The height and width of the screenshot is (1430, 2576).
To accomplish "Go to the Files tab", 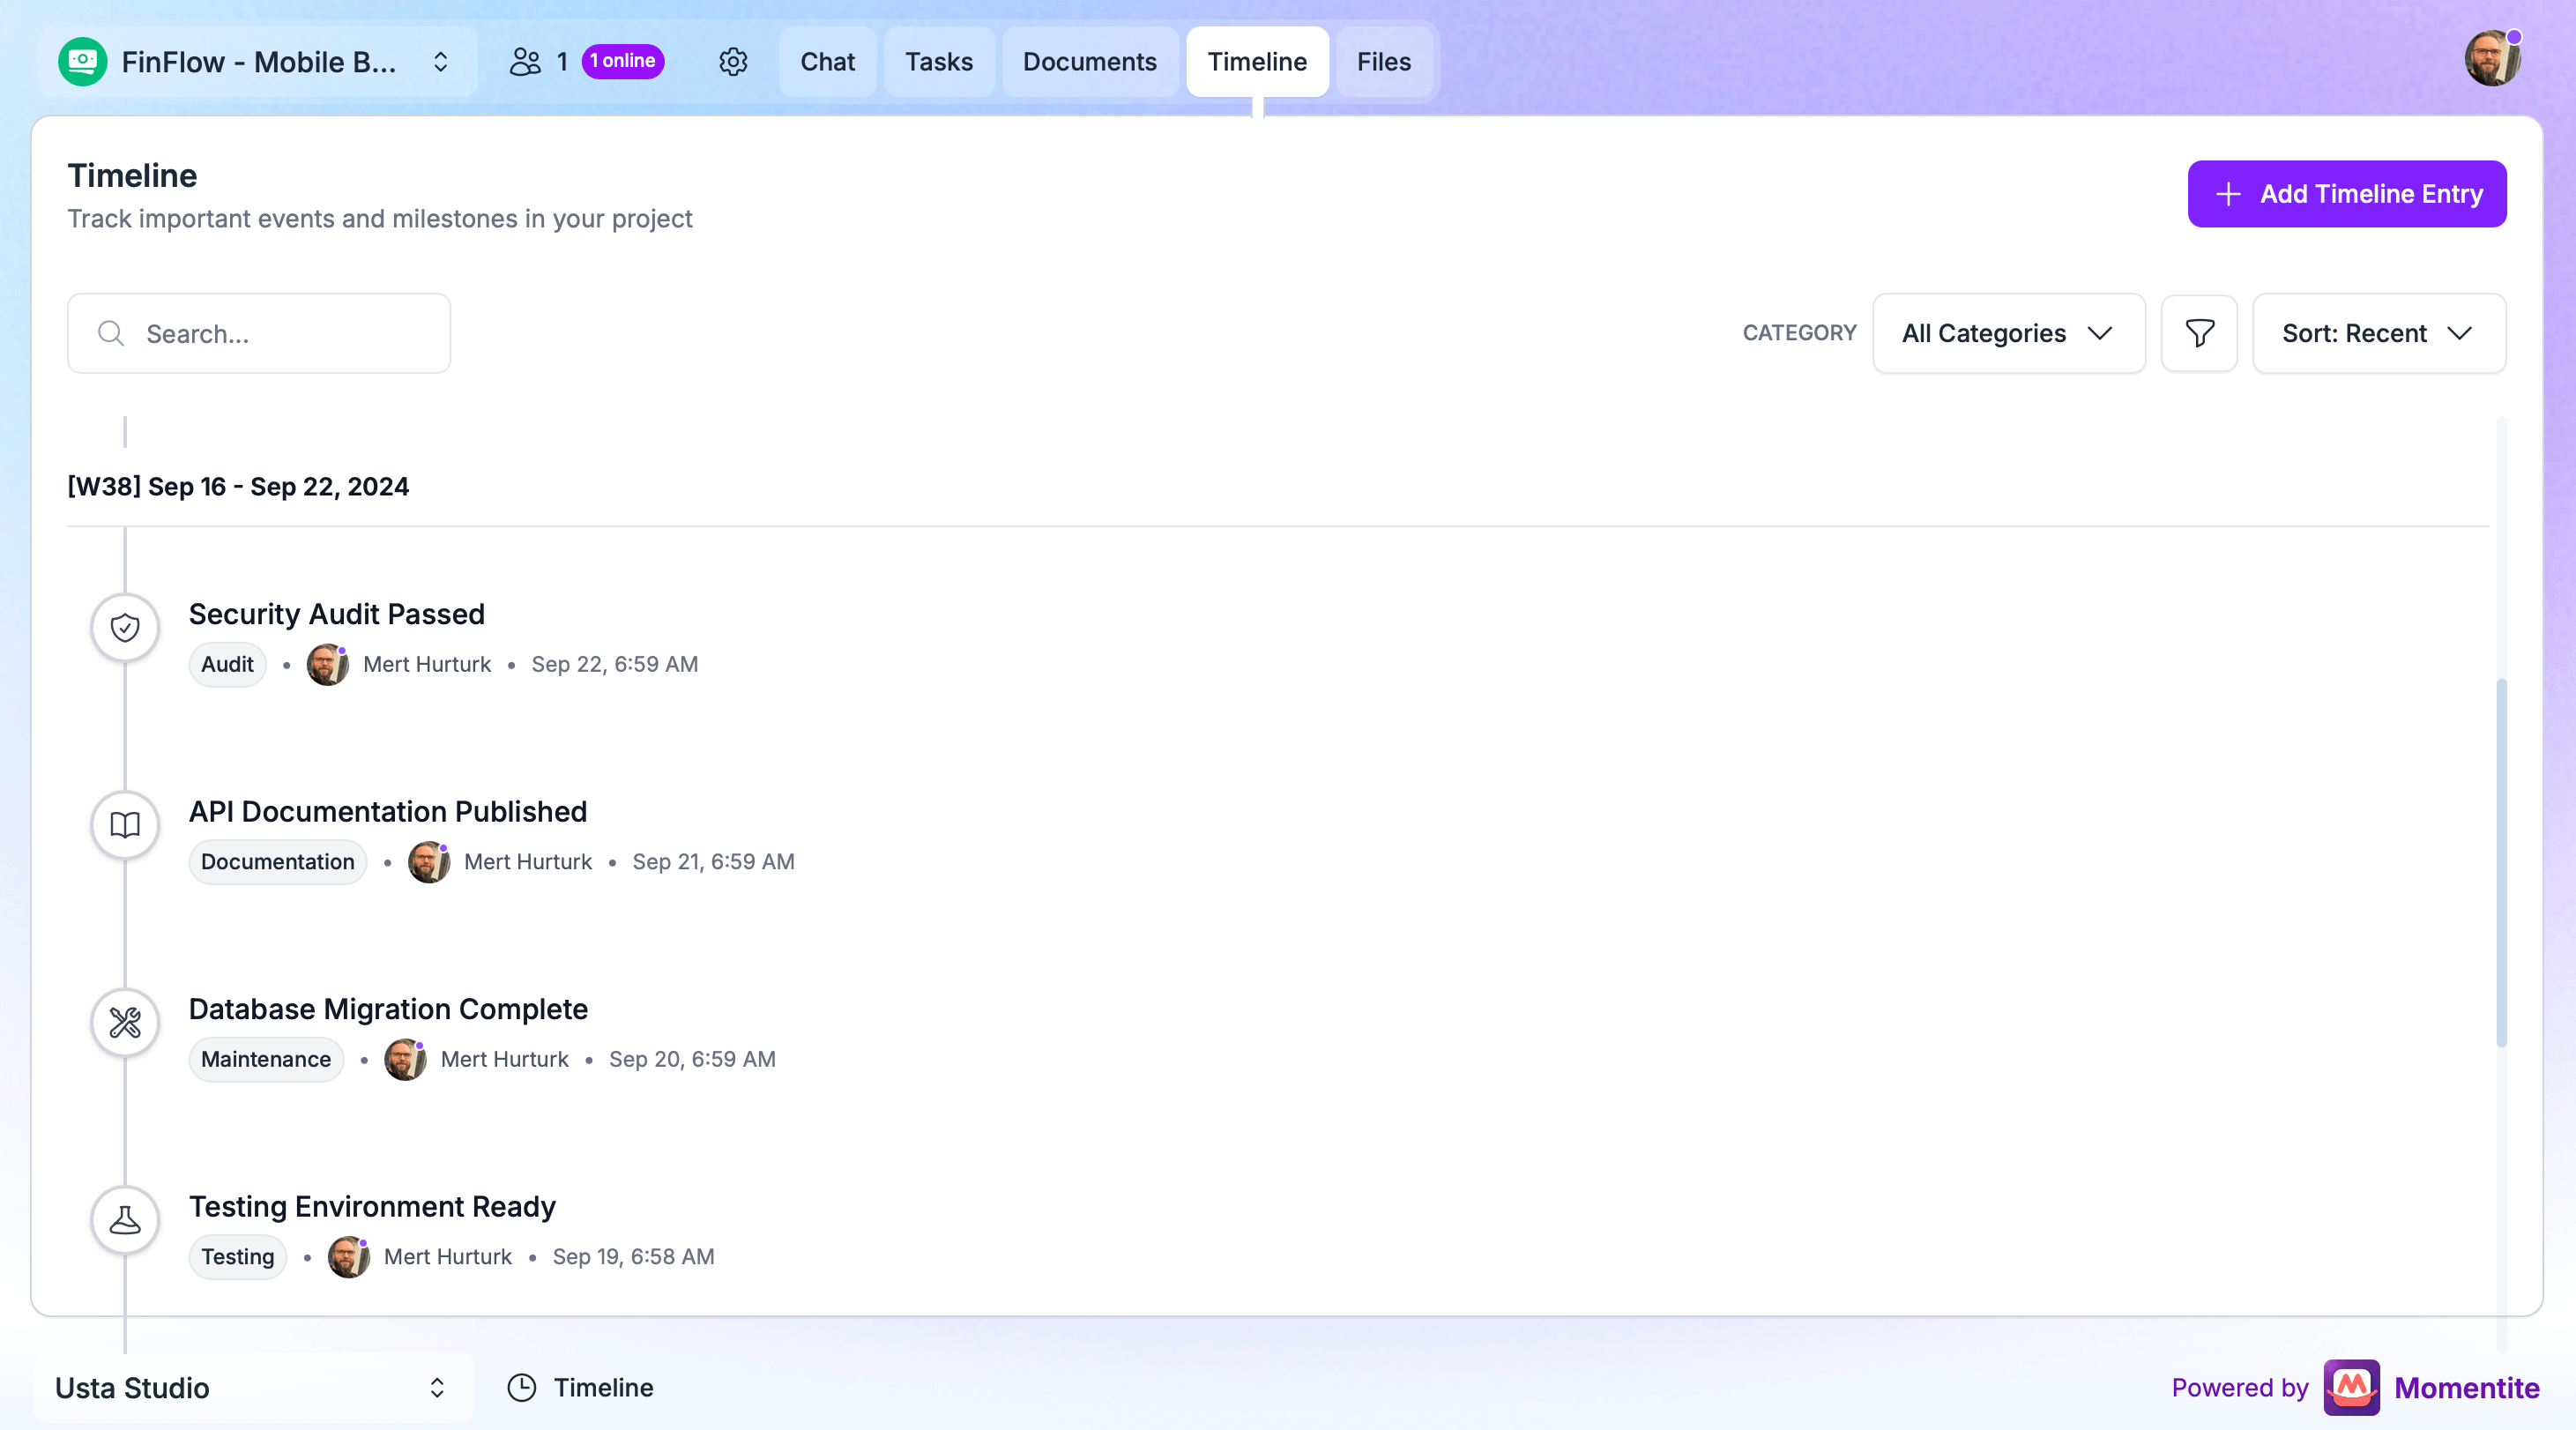I will click(1383, 62).
